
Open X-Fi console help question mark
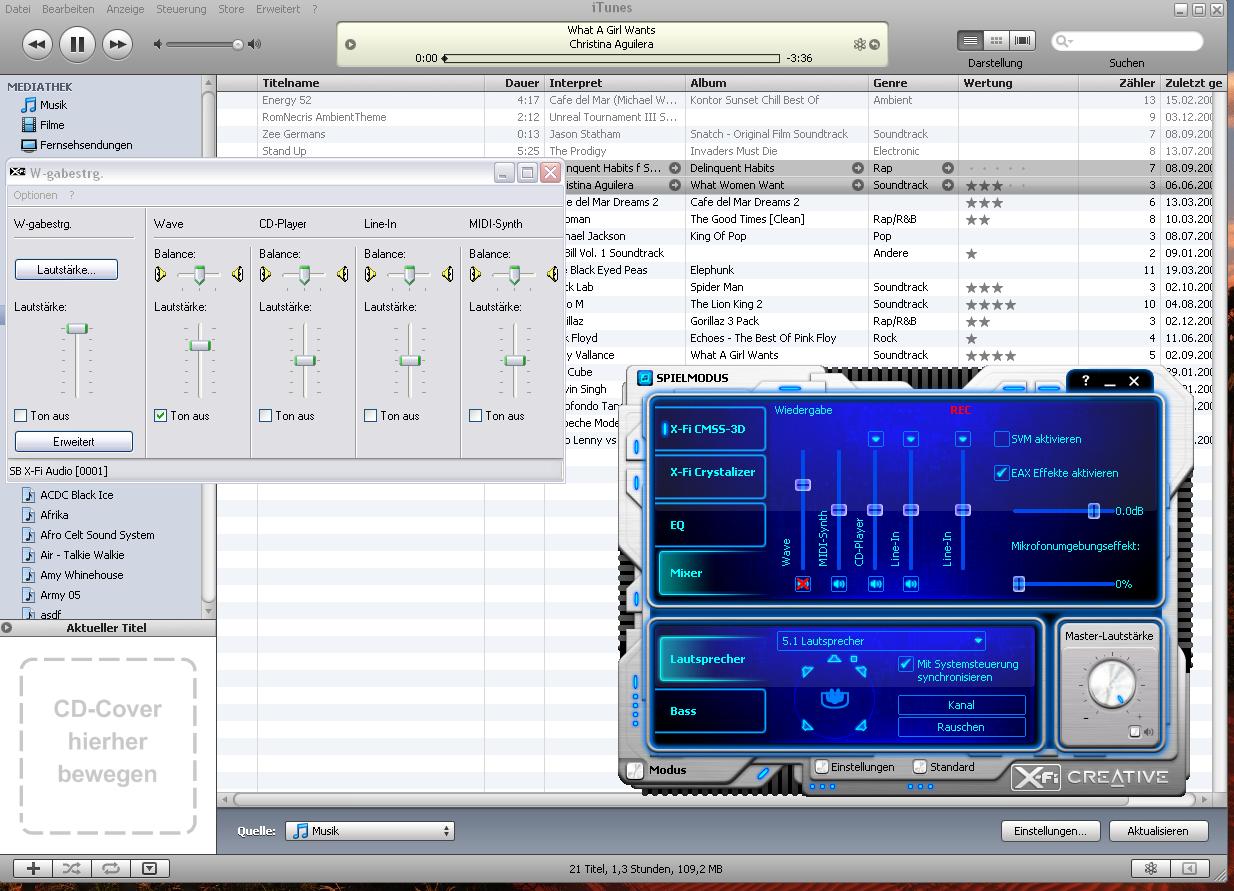[x=1085, y=381]
